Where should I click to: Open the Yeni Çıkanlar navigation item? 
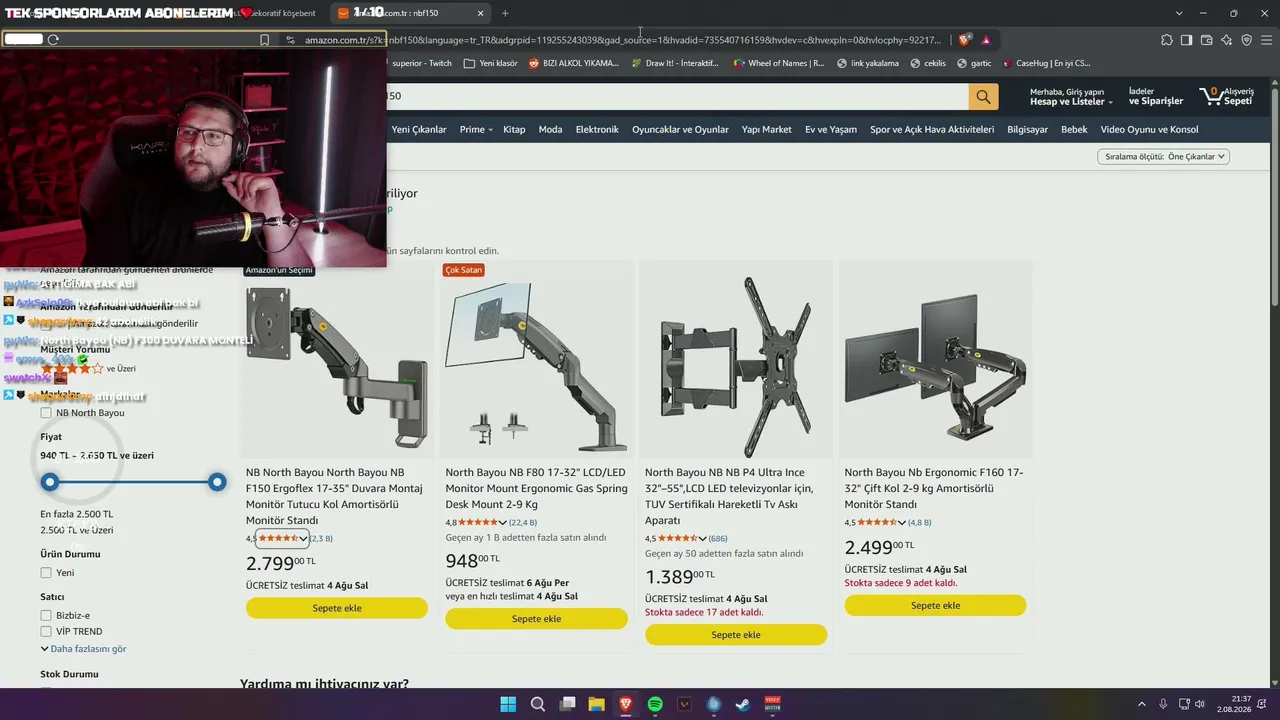point(419,130)
